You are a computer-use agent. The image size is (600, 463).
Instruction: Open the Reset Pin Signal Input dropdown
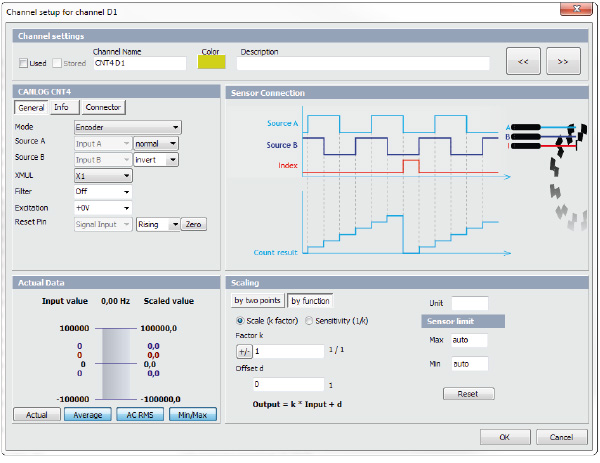(x=103, y=224)
